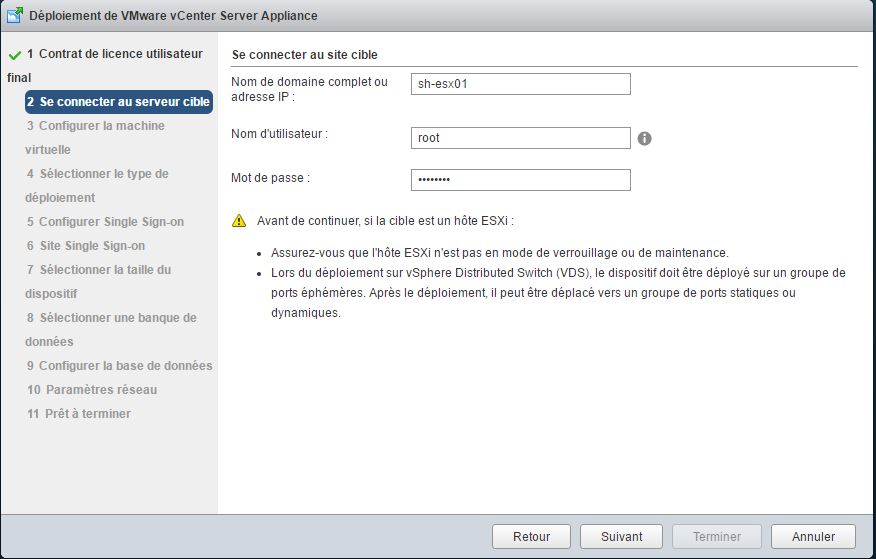Click the bullet about mode de verrouillage
The height and width of the screenshot is (559, 876).
tap(499, 253)
